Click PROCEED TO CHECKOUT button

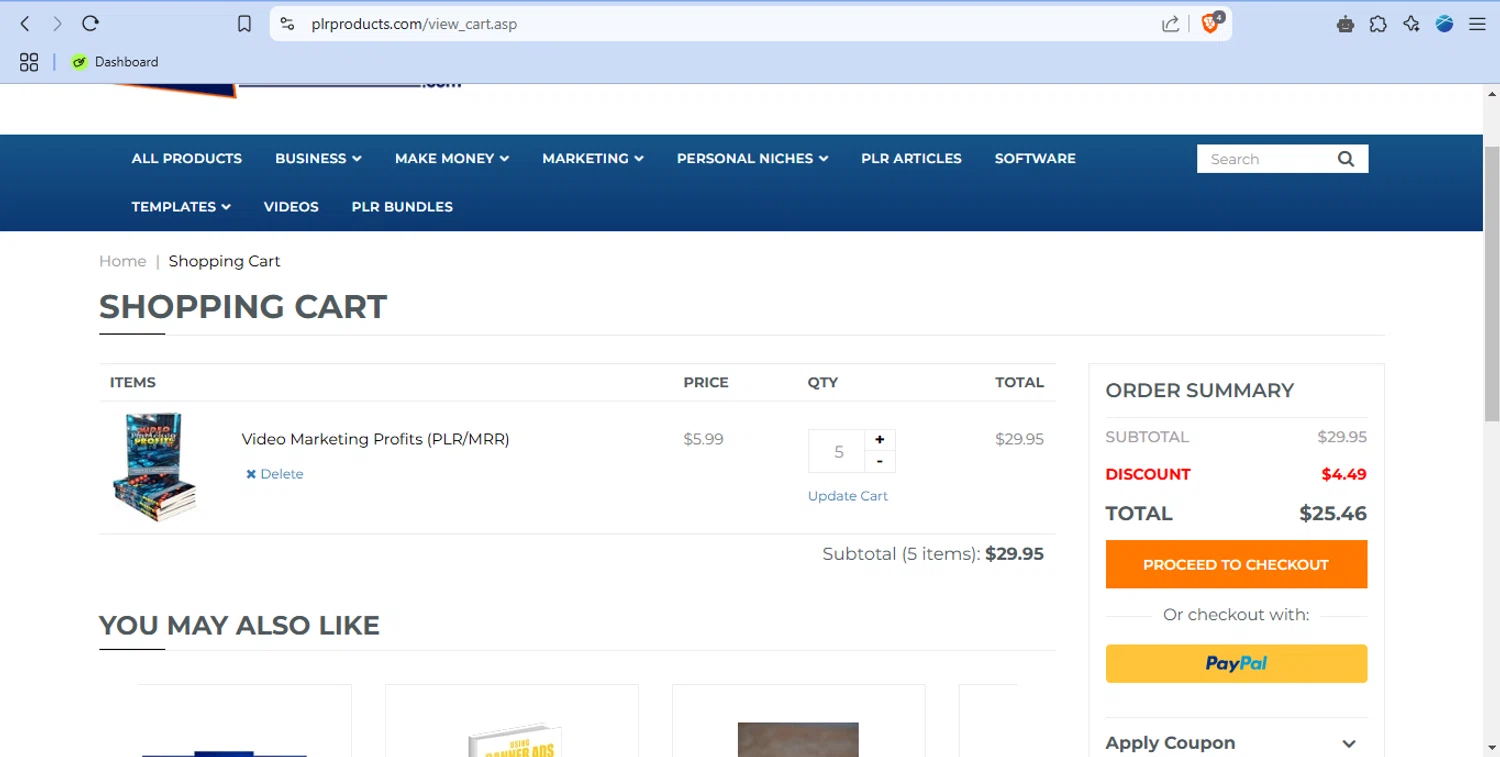[1236, 564]
